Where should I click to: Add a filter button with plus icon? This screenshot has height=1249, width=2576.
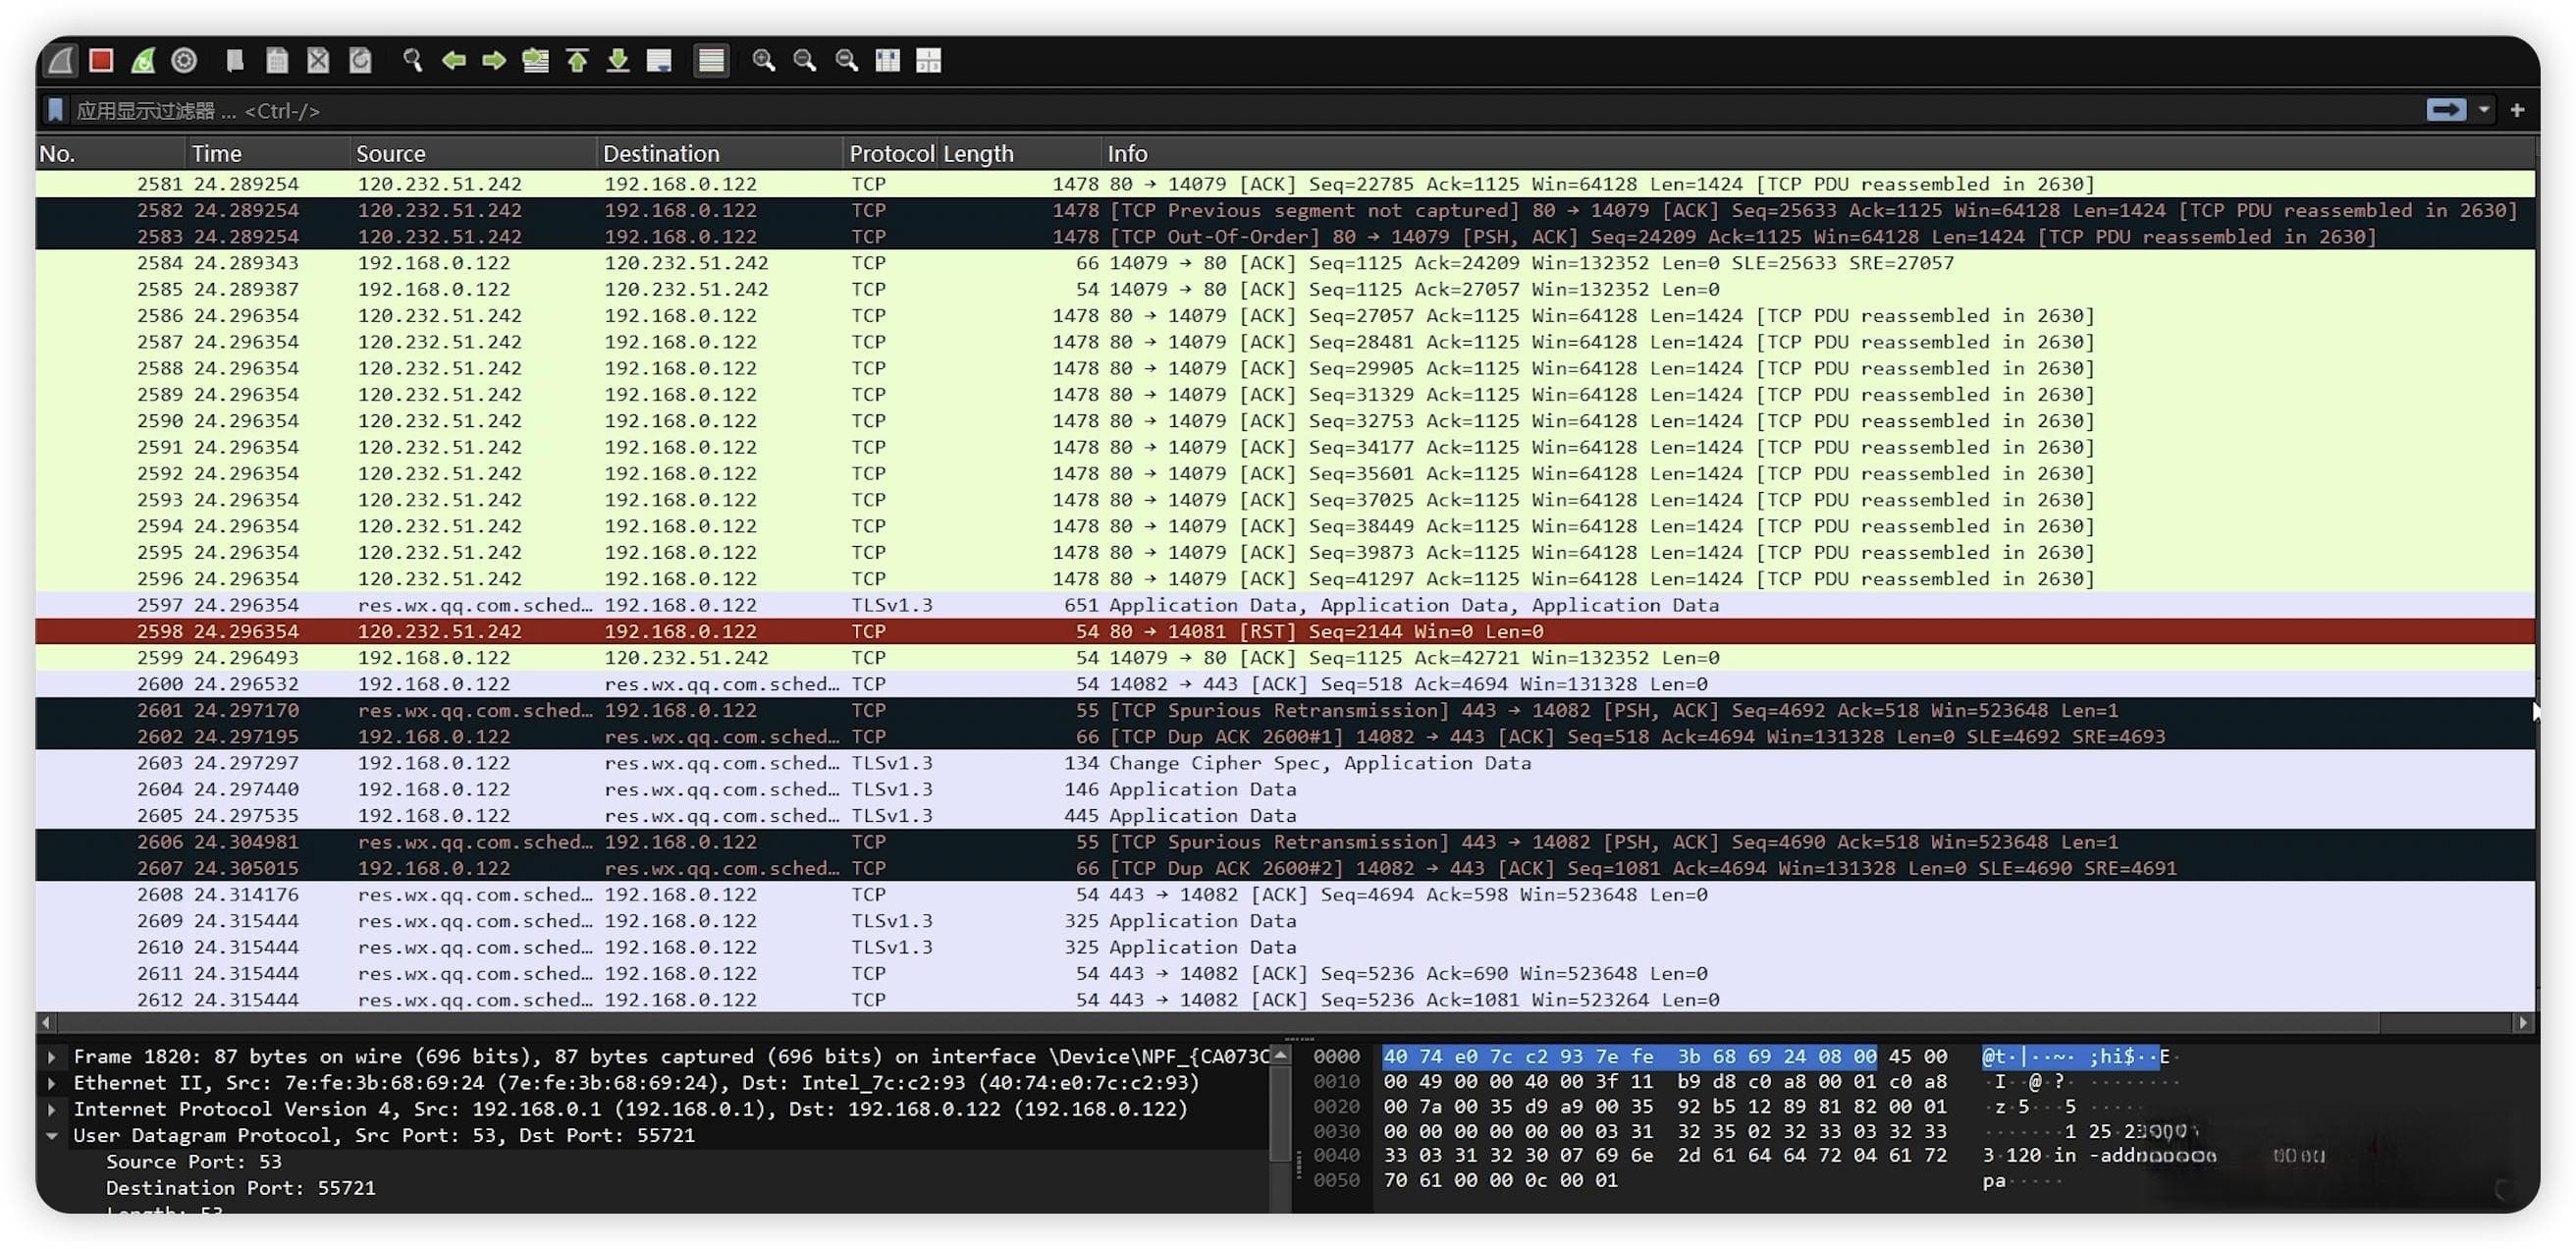[x=2517, y=110]
